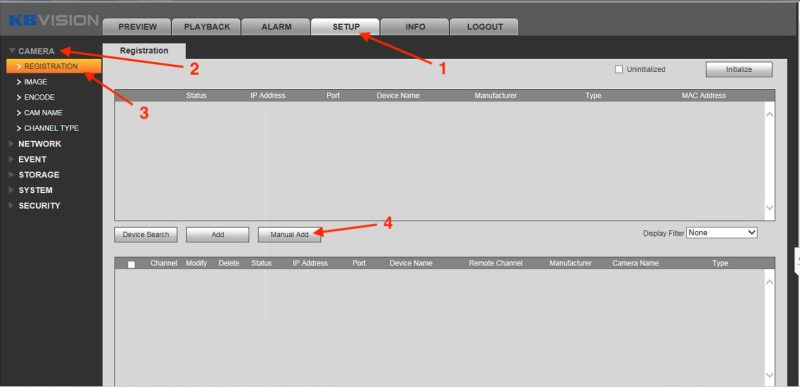This screenshot has height=387, width=800.
Task: Click the lower table Status header
Action: (x=261, y=263)
